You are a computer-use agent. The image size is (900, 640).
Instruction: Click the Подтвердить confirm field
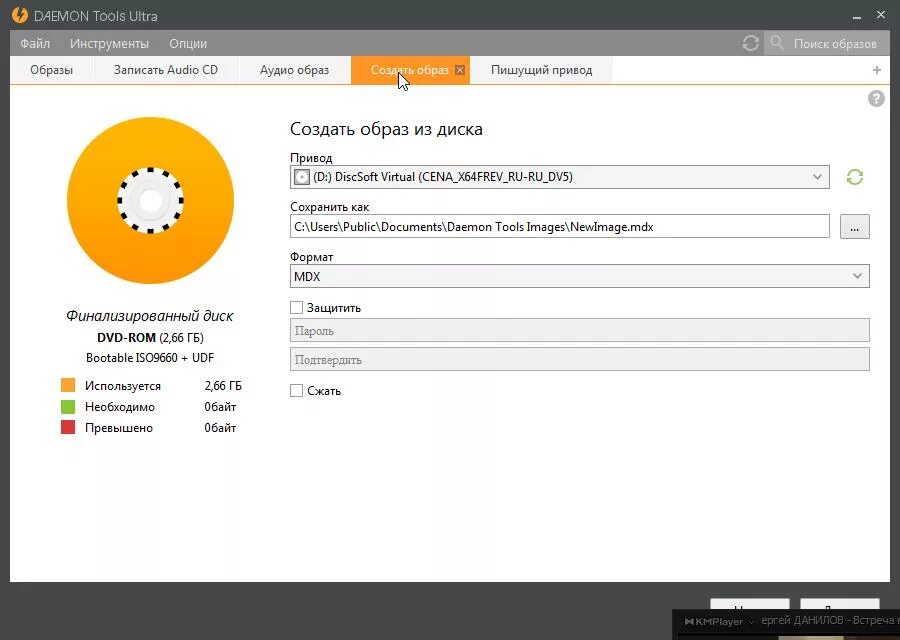pyautogui.click(x=580, y=360)
